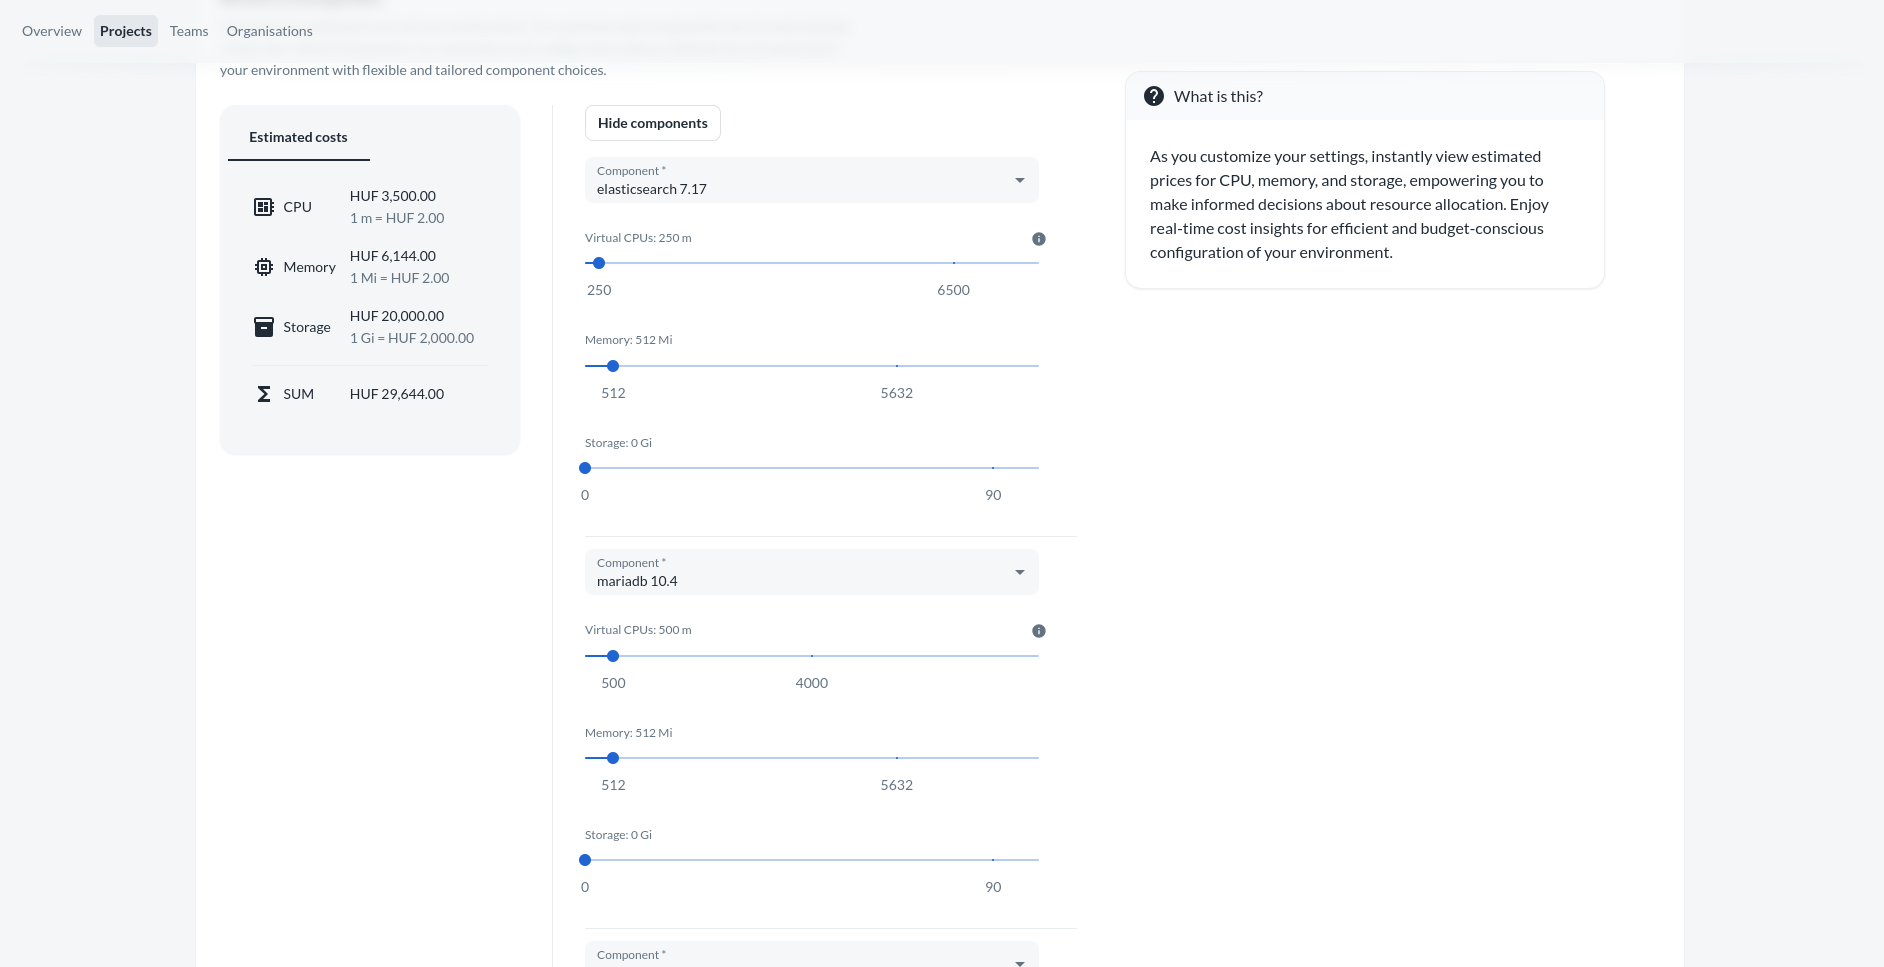Click elasticsearch Virtual CPUs slider handle

pos(599,263)
